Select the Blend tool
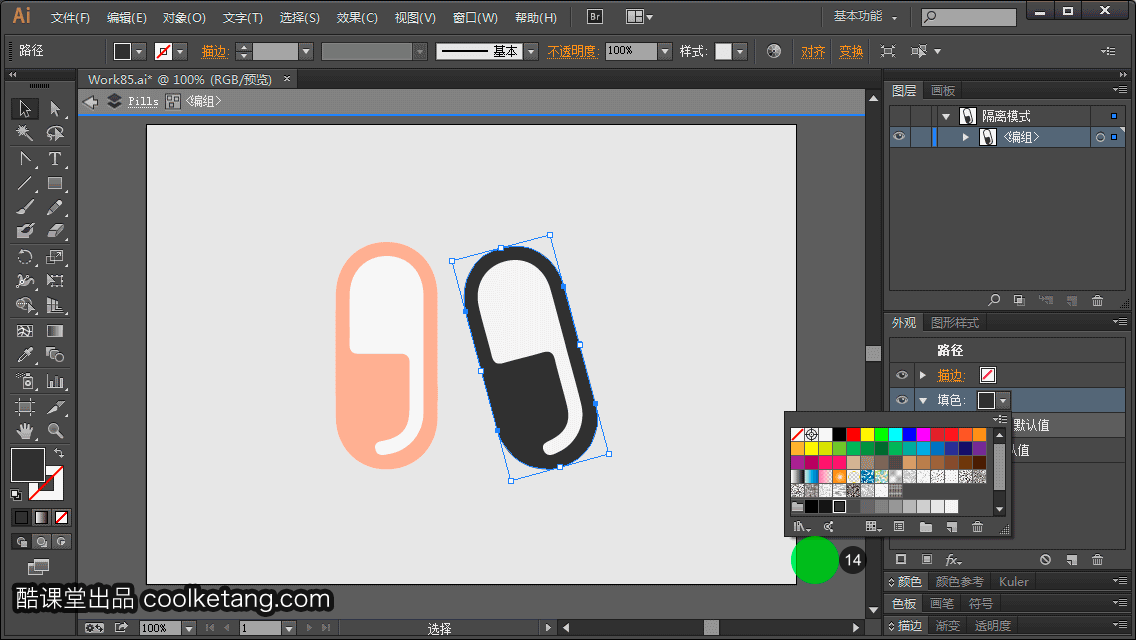 (55, 355)
